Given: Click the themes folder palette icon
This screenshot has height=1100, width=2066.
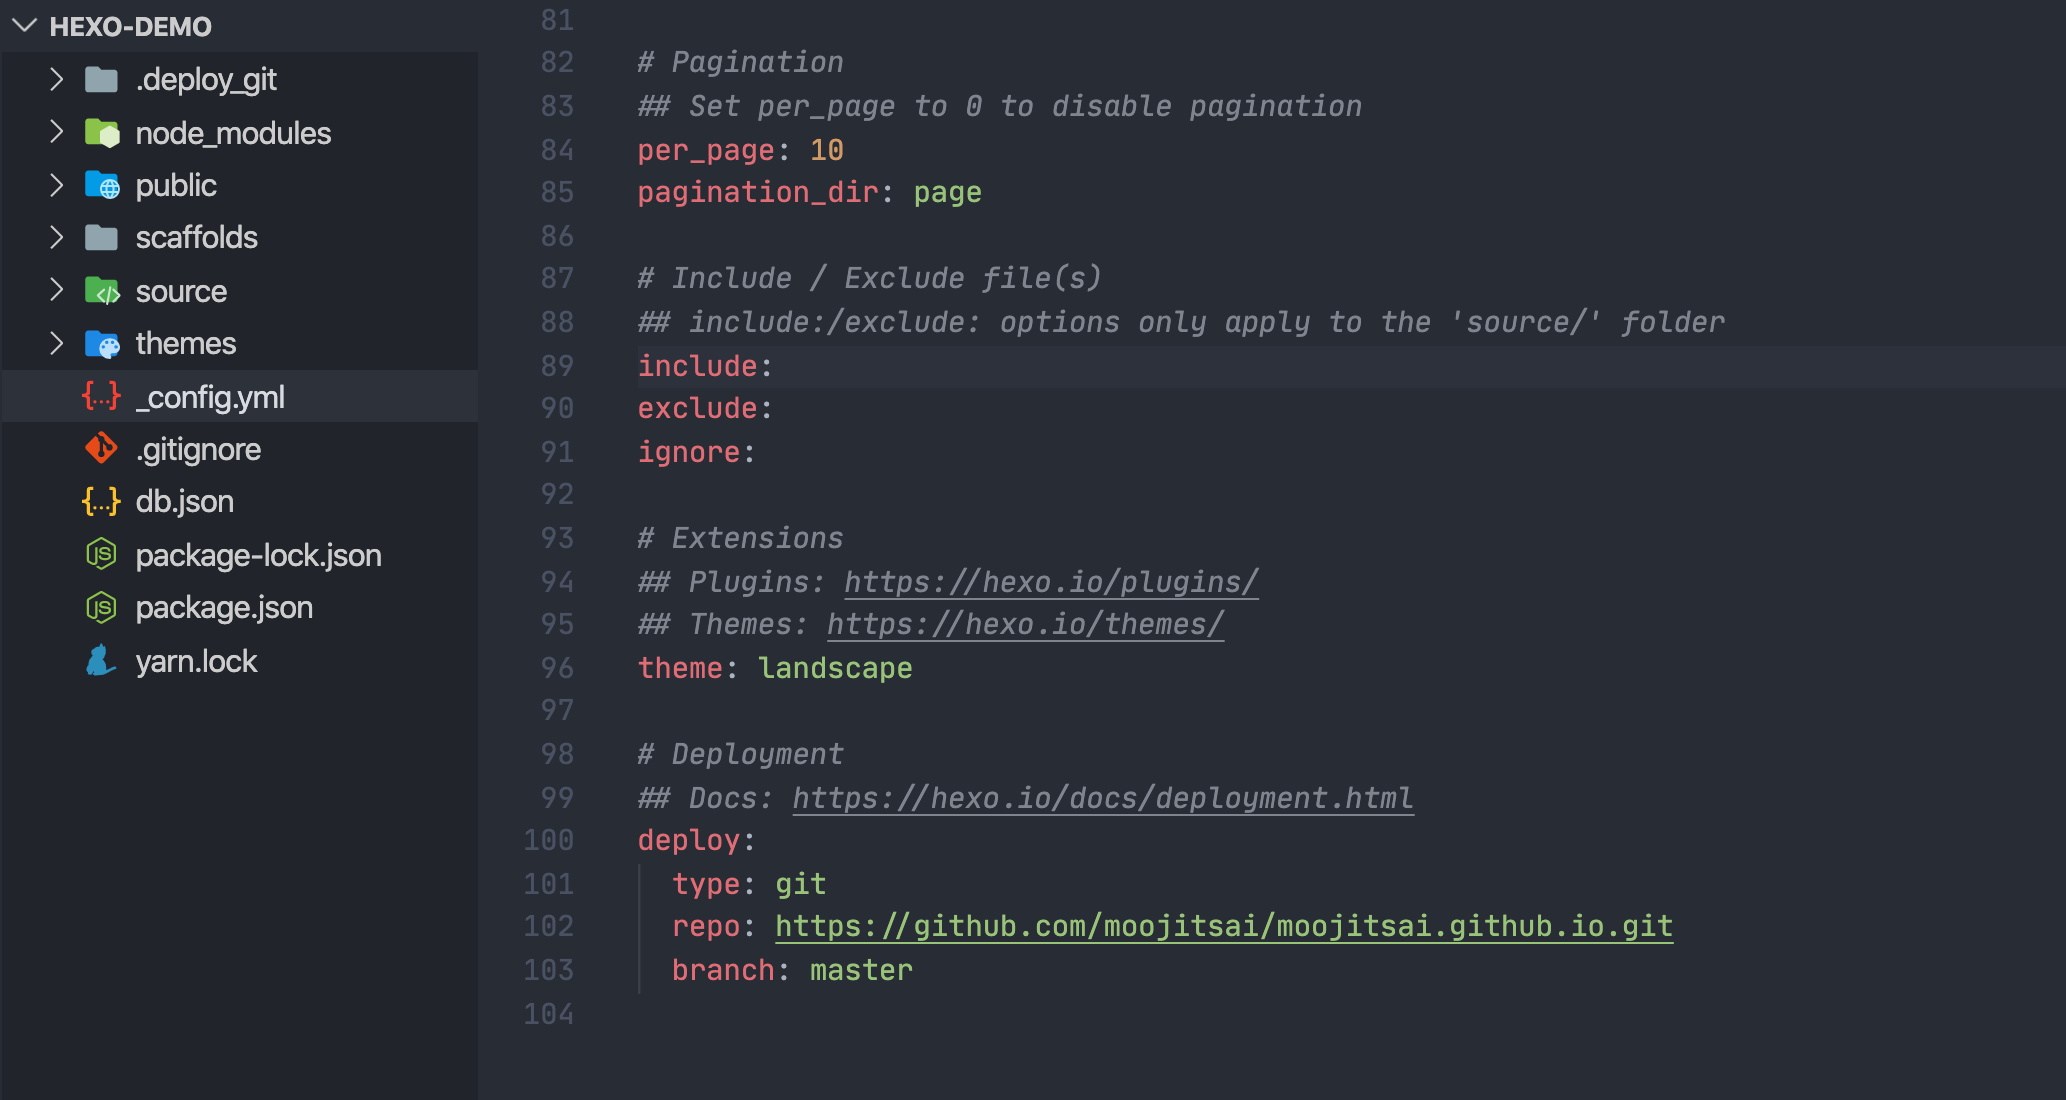Looking at the screenshot, I should point(102,344).
